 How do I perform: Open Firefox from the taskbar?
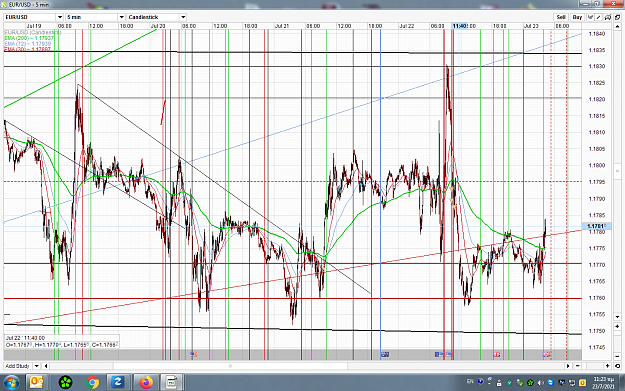(x=146, y=383)
